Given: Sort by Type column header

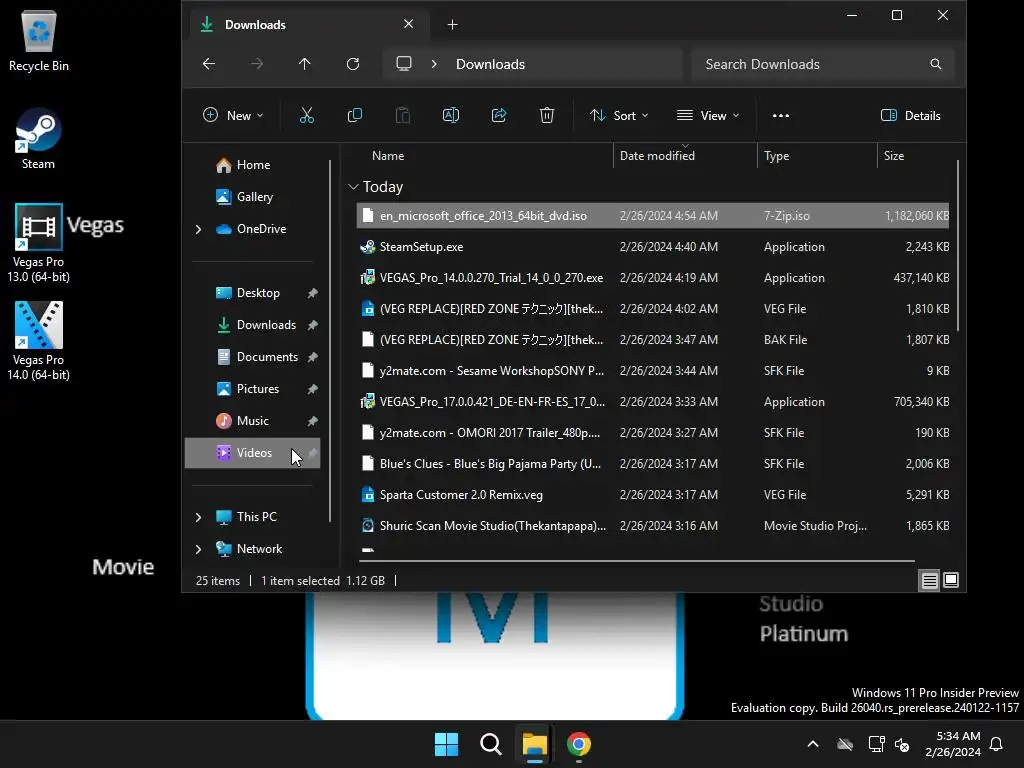Looking at the screenshot, I should point(776,156).
